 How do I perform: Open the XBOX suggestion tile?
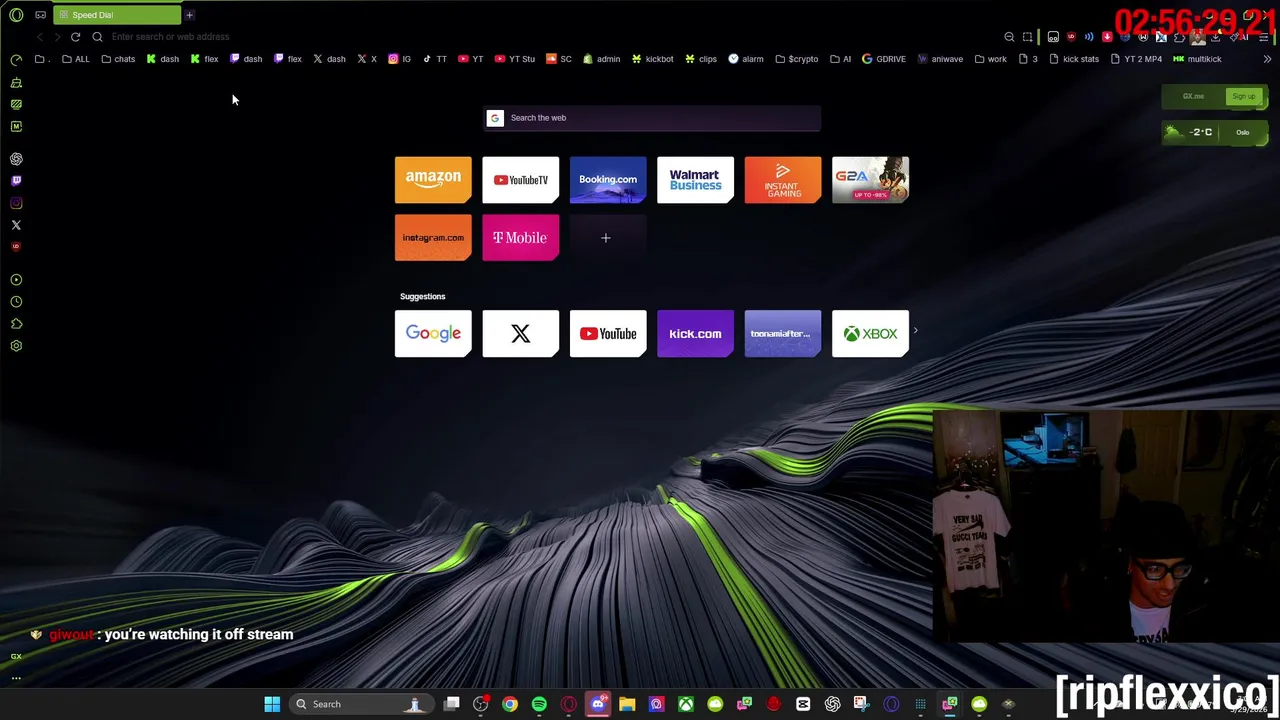click(x=870, y=334)
